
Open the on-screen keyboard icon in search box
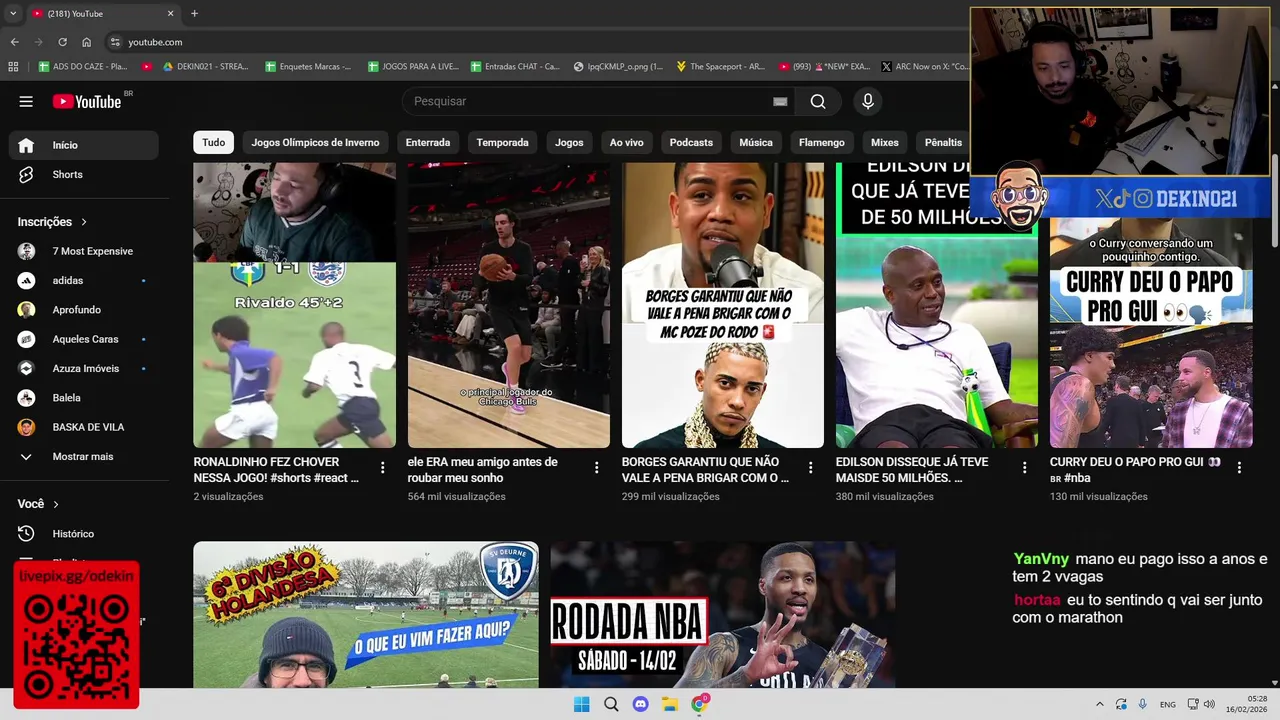[x=780, y=101]
